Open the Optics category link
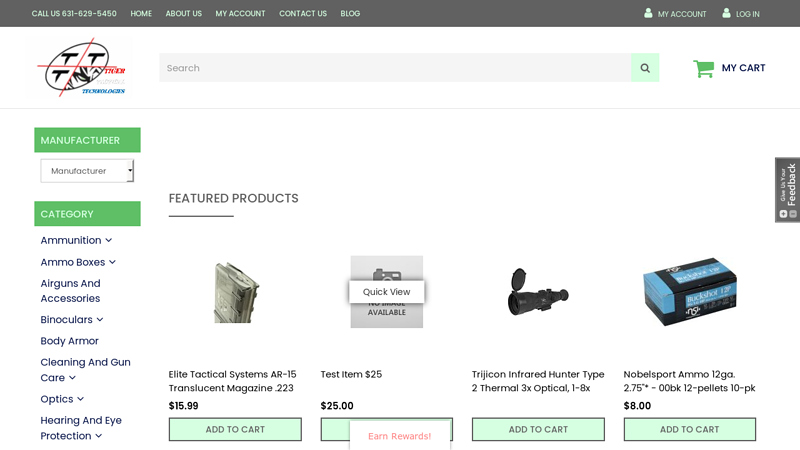 click(x=57, y=399)
